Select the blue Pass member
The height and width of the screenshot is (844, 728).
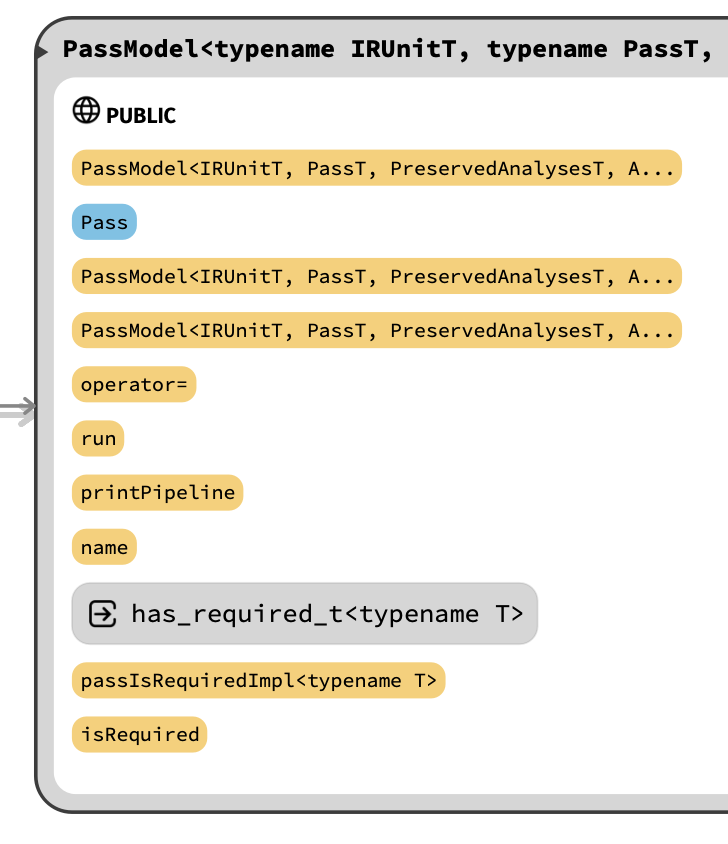tap(104, 222)
